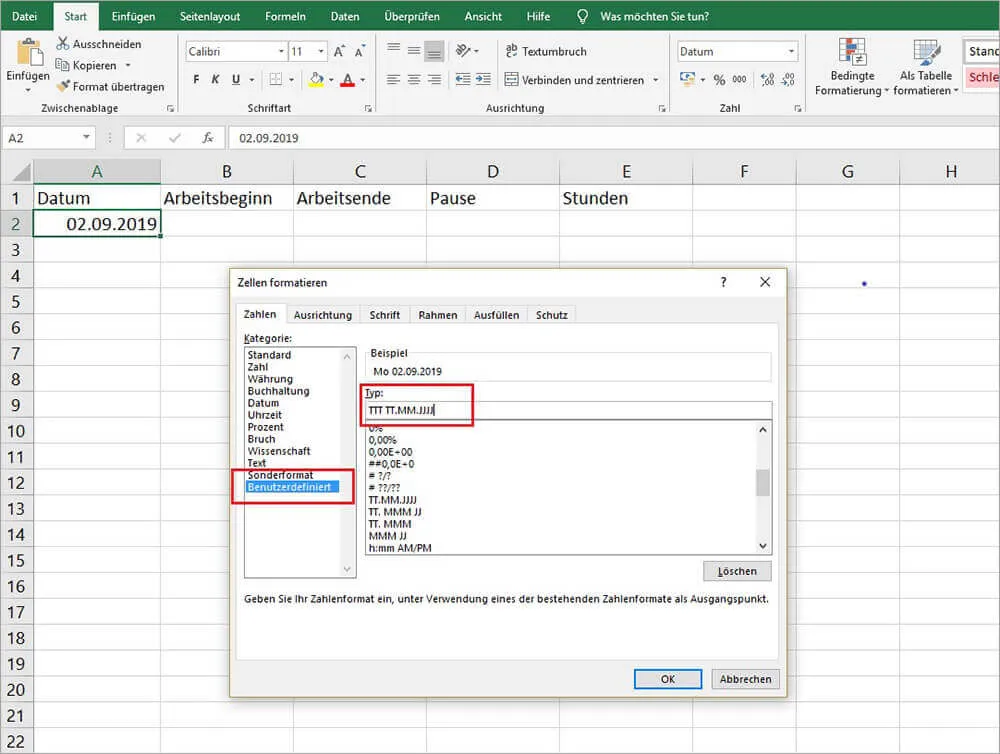Open the Formeln ribbon tab
This screenshot has width=1000, height=754.
285,16
